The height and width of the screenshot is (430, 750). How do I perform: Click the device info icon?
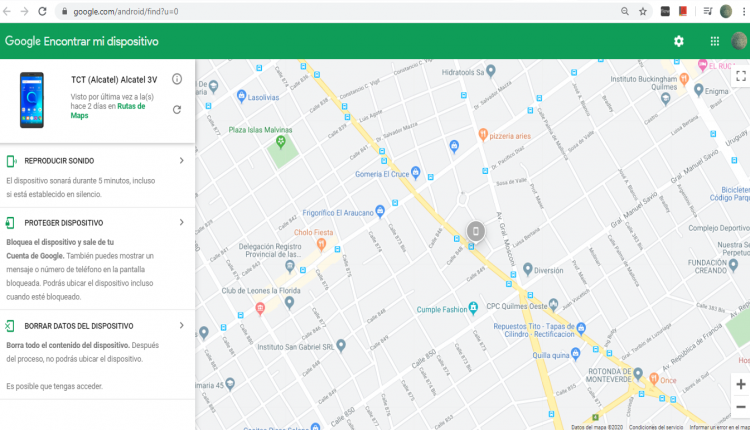click(177, 79)
